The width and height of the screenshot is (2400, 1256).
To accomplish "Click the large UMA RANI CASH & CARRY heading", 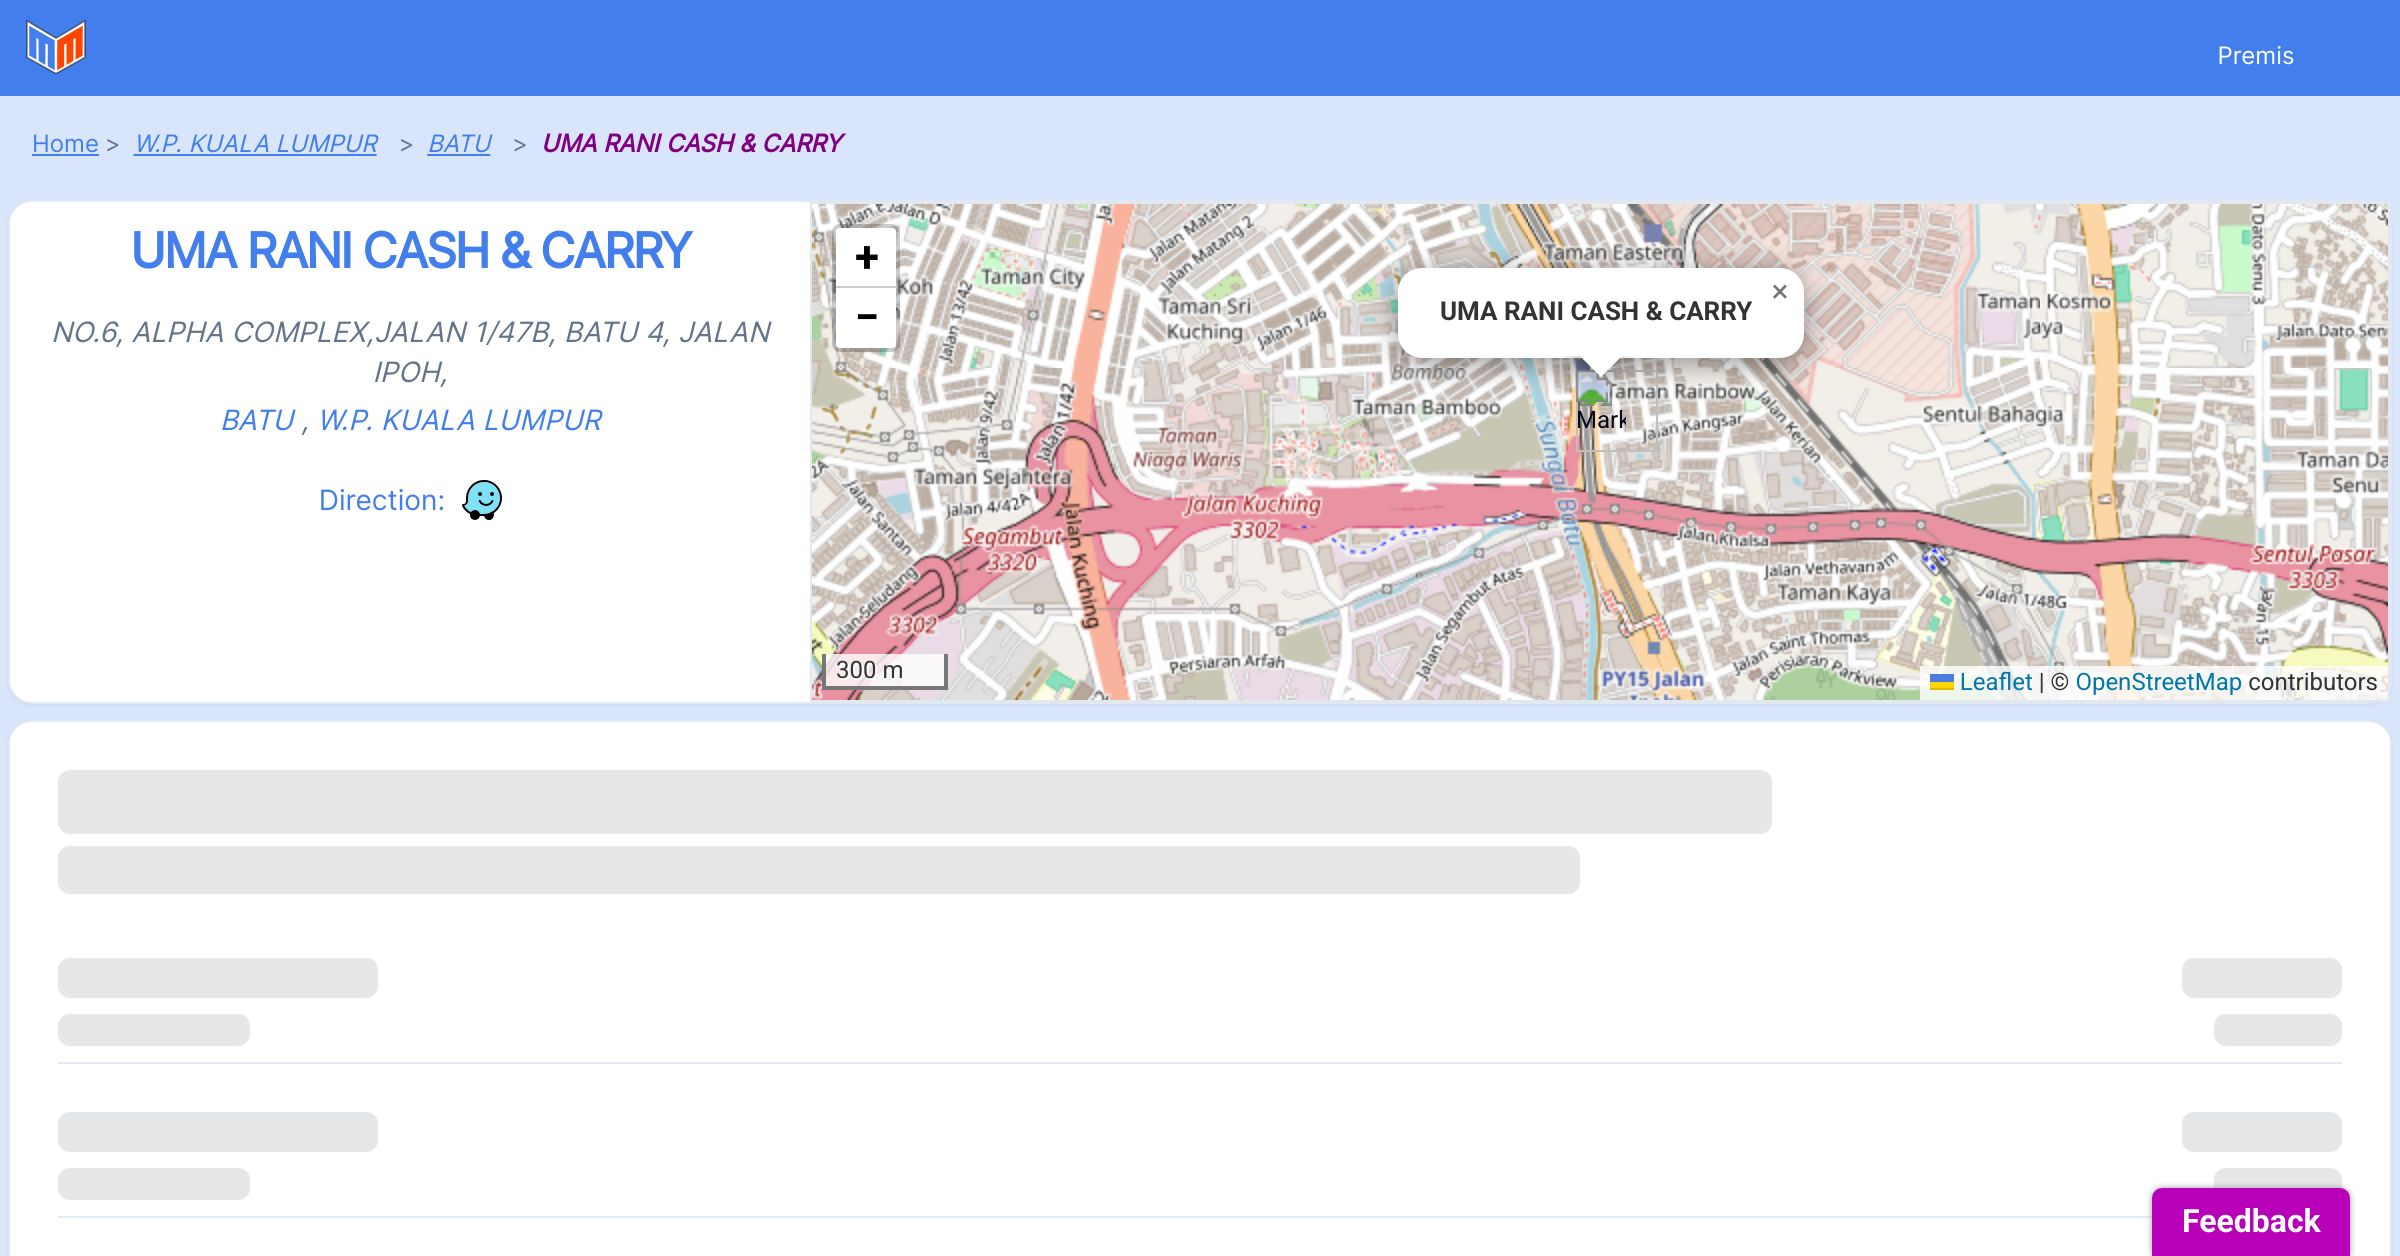I will tap(410, 250).
